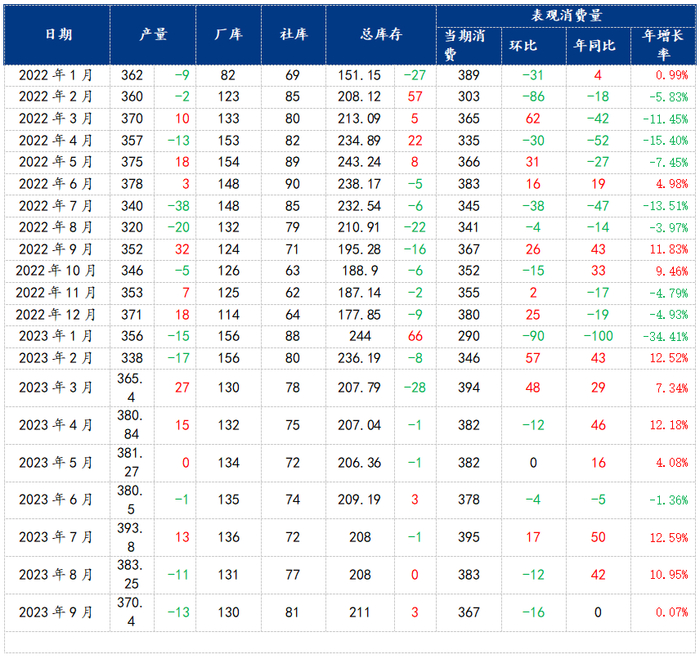Image resolution: width=700 pixels, height=659 pixels.
Task: Select the 2022 年 1 月 date cell
Action: point(56,75)
